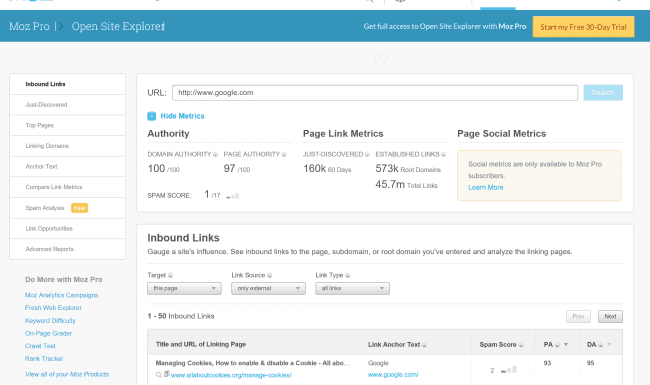Image resolution: width=650 pixels, height=385 pixels.
Task: Click DA column info icon
Action: [600, 345]
